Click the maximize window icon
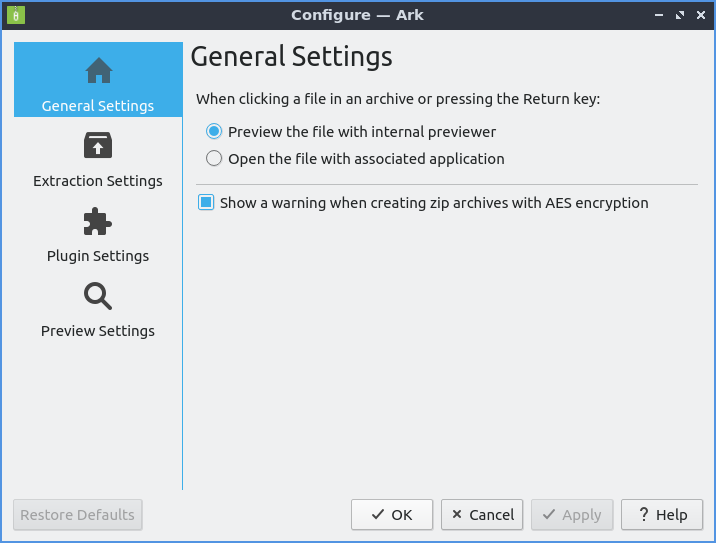 (680, 15)
